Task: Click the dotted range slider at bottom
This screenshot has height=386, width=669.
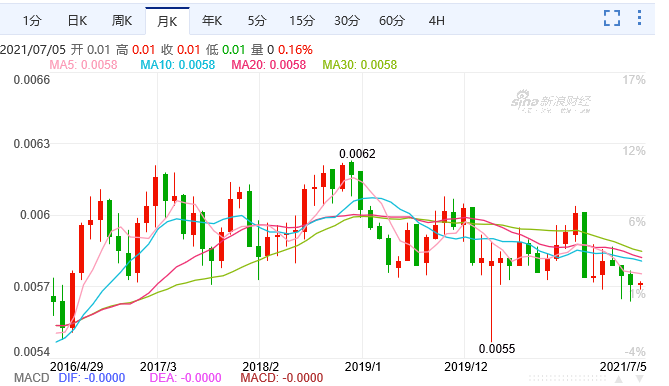Action: coord(567,378)
